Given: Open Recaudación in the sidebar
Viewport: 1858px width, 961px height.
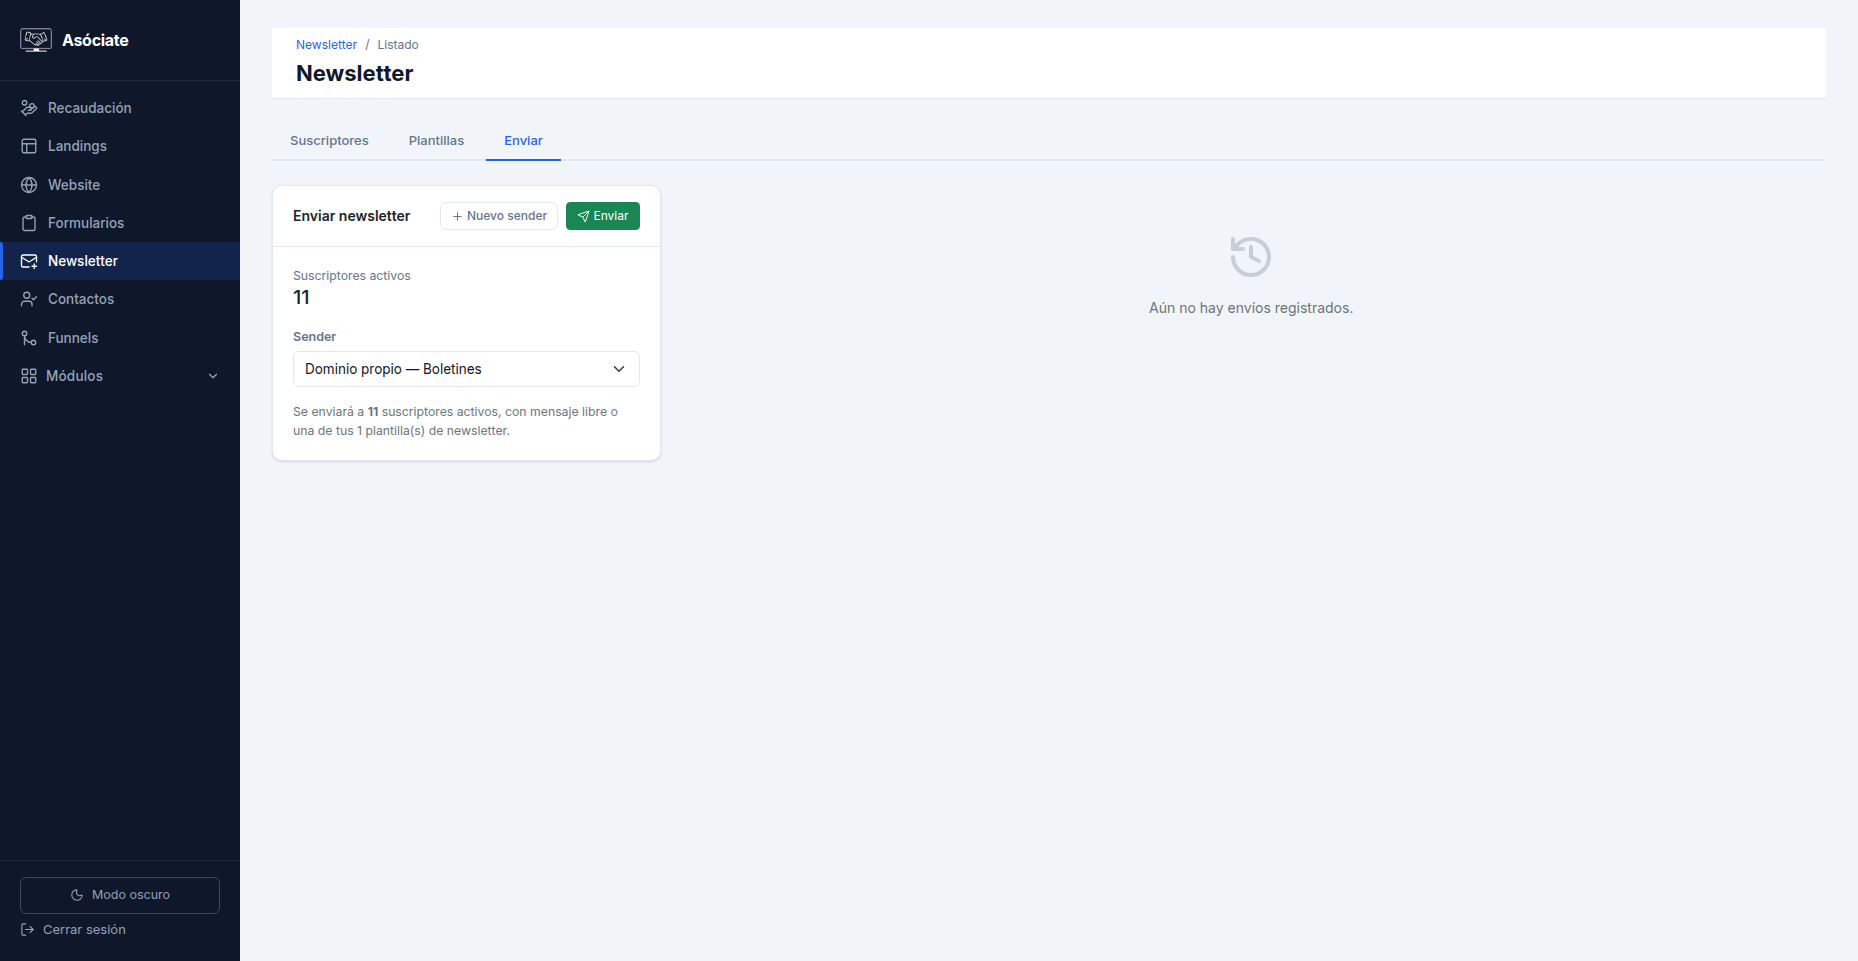Looking at the screenshot, I should tap(120, 108).
